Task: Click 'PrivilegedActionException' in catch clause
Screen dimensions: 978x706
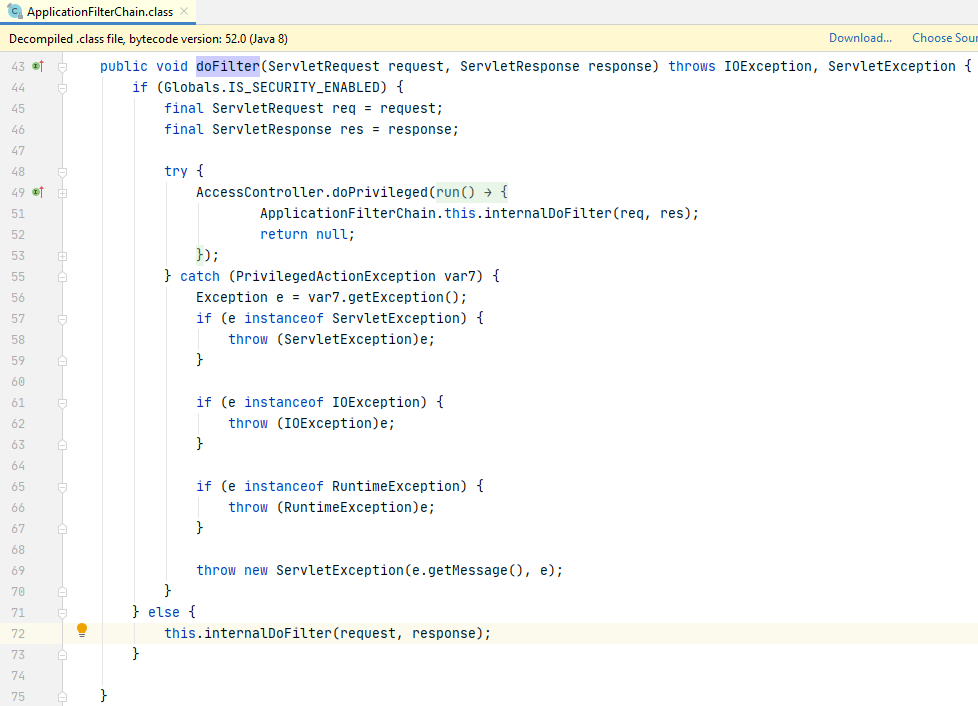Action: [336, 276]
